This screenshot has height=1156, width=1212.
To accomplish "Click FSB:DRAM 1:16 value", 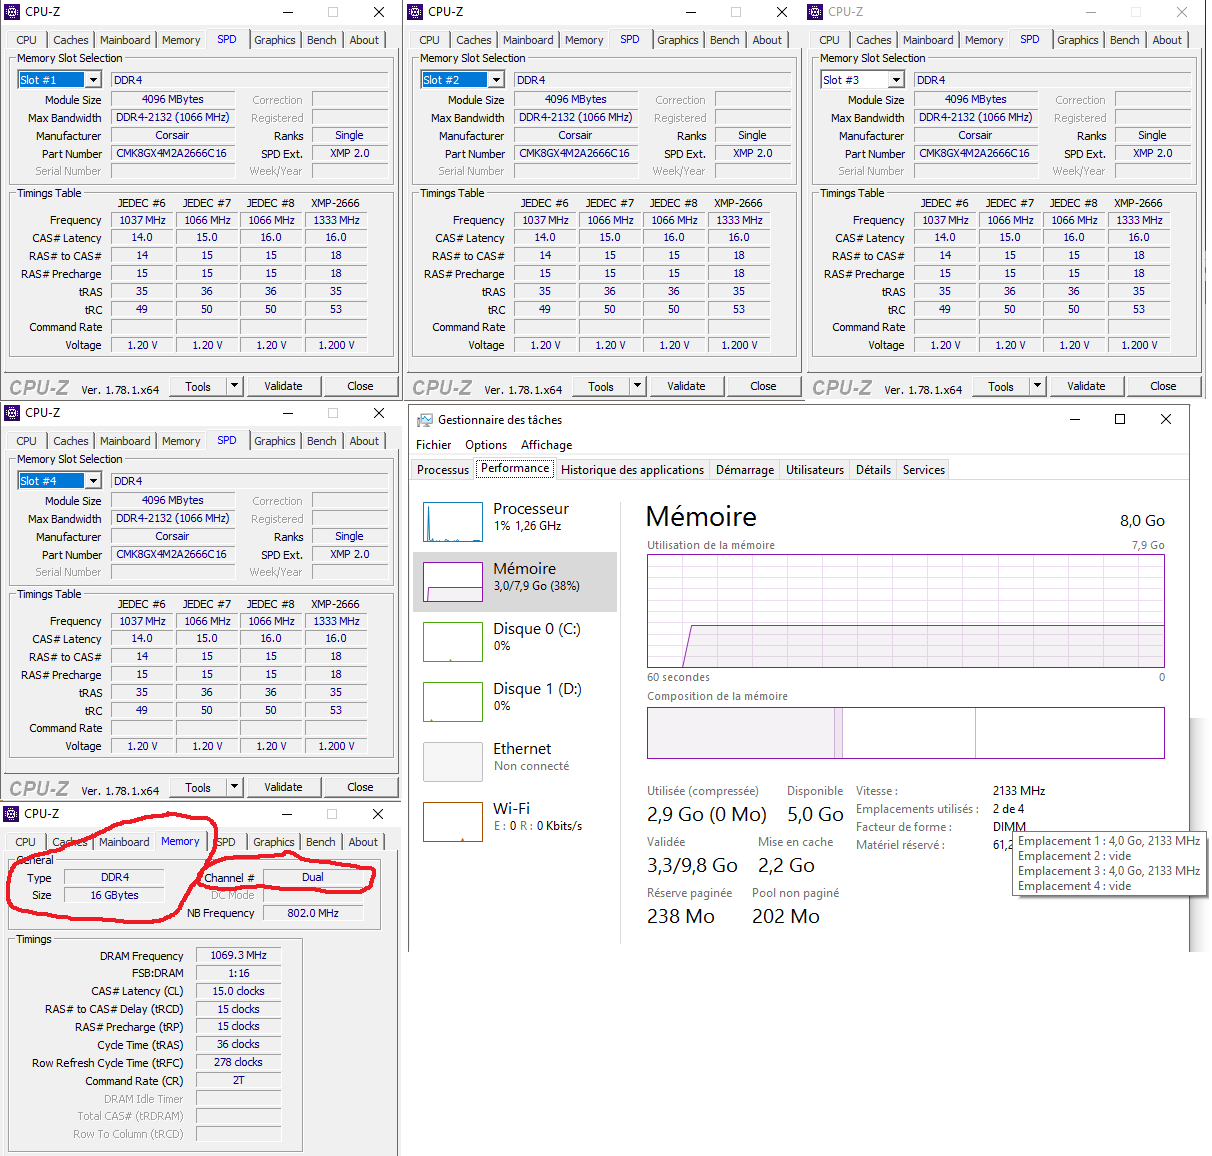I will (x=238, y=973).
